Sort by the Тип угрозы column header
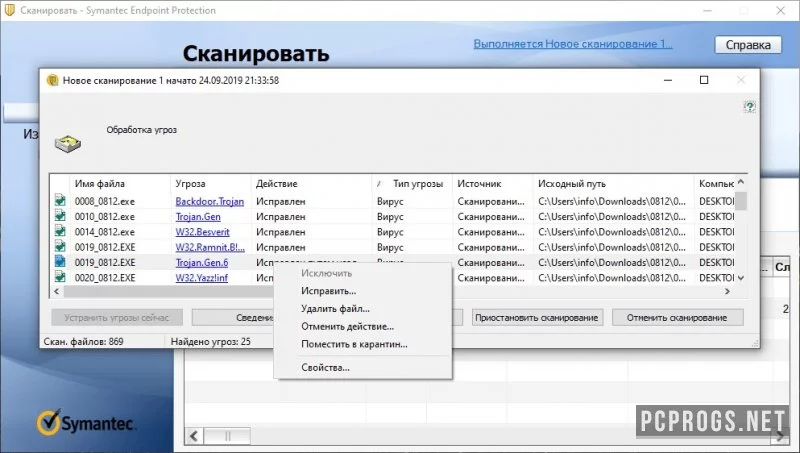The width and height of the screenshot is (800, 453). coord(412,184)
